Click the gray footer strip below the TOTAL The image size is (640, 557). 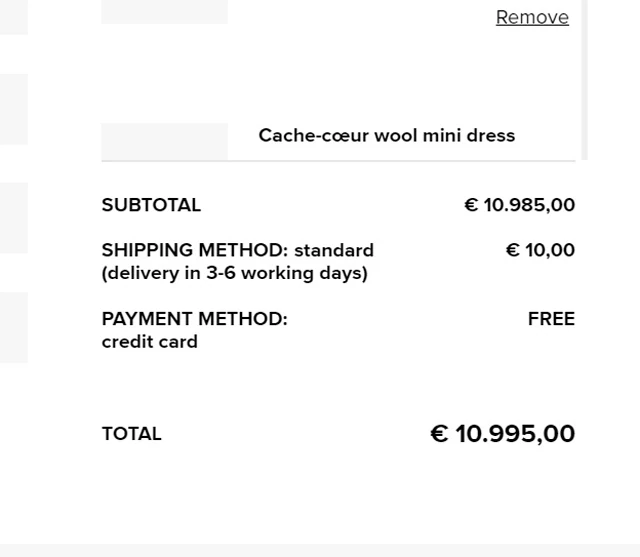click(320, 550)
